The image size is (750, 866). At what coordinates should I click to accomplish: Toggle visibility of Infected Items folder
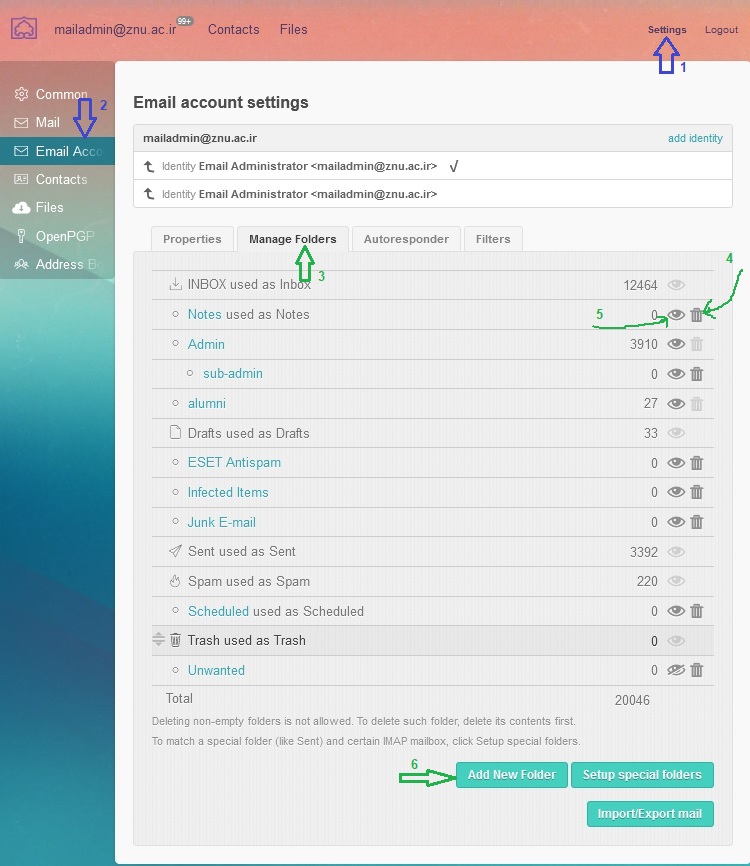pos(676,492)
